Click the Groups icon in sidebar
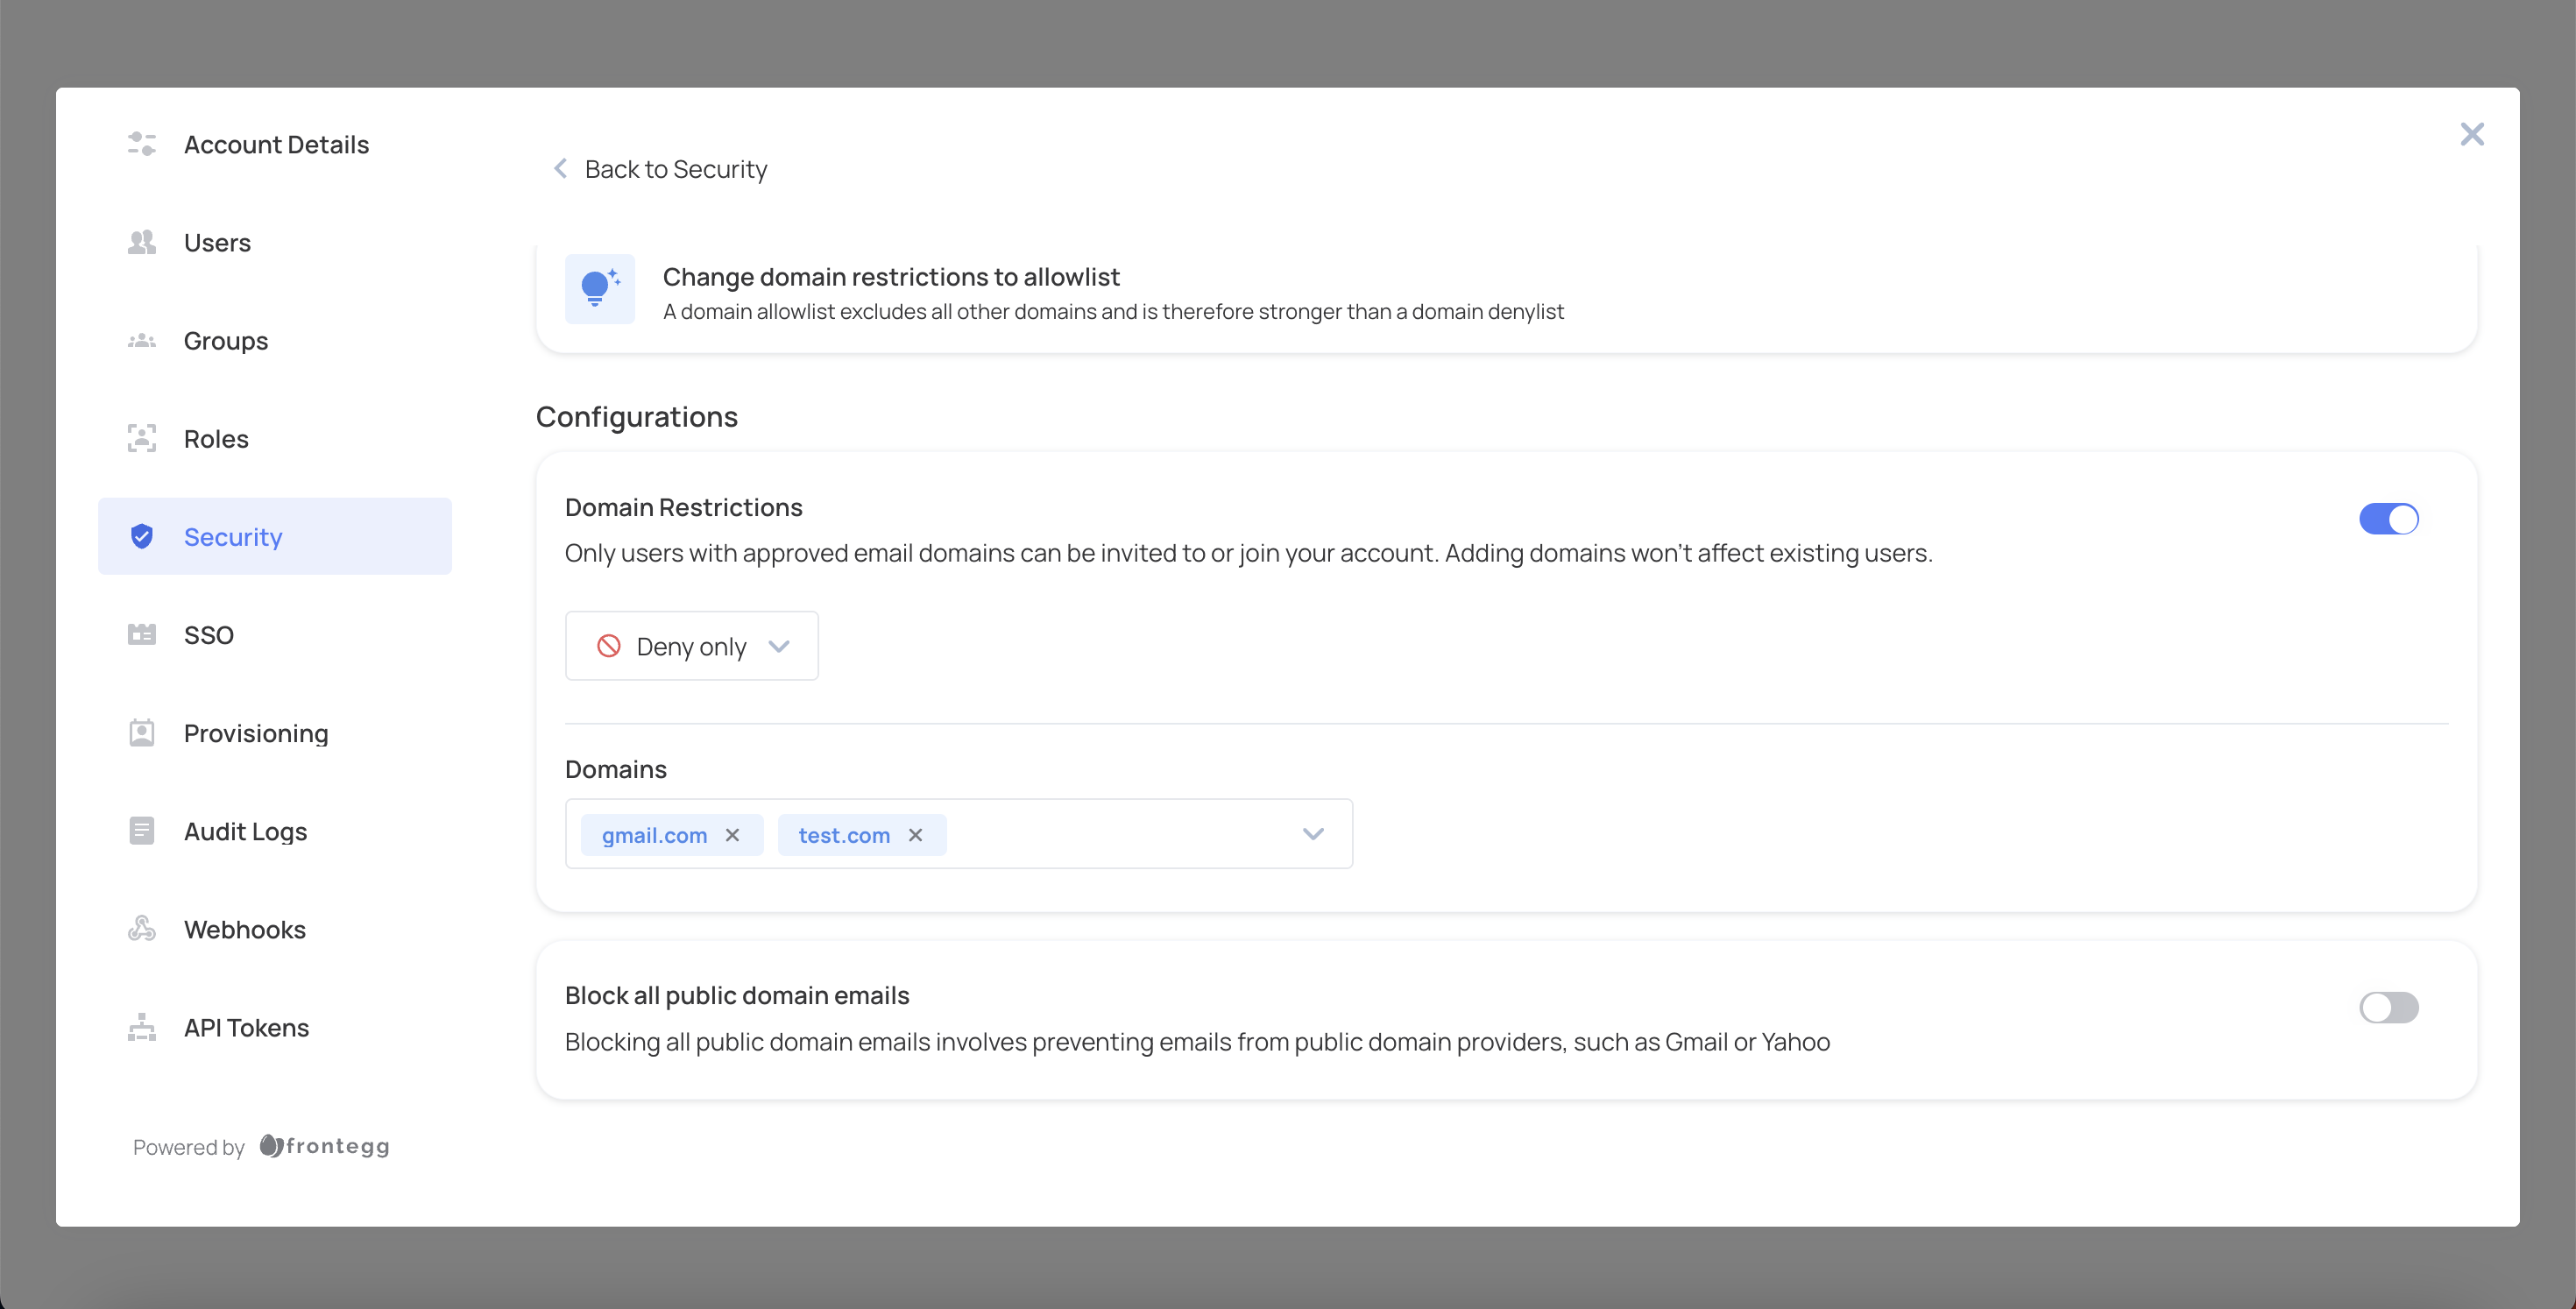This screenshot has width=2576, height=1309. click(x=142, y=341)
